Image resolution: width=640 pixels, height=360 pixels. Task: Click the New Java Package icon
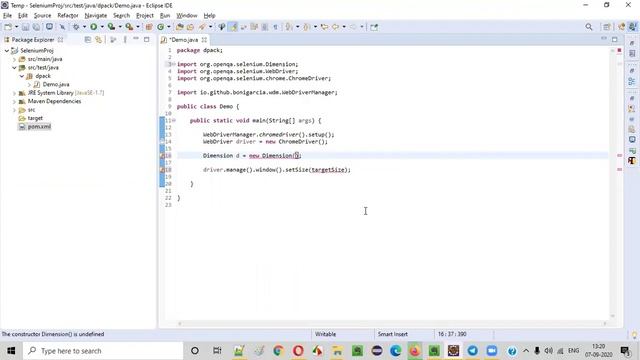[149, 27]
